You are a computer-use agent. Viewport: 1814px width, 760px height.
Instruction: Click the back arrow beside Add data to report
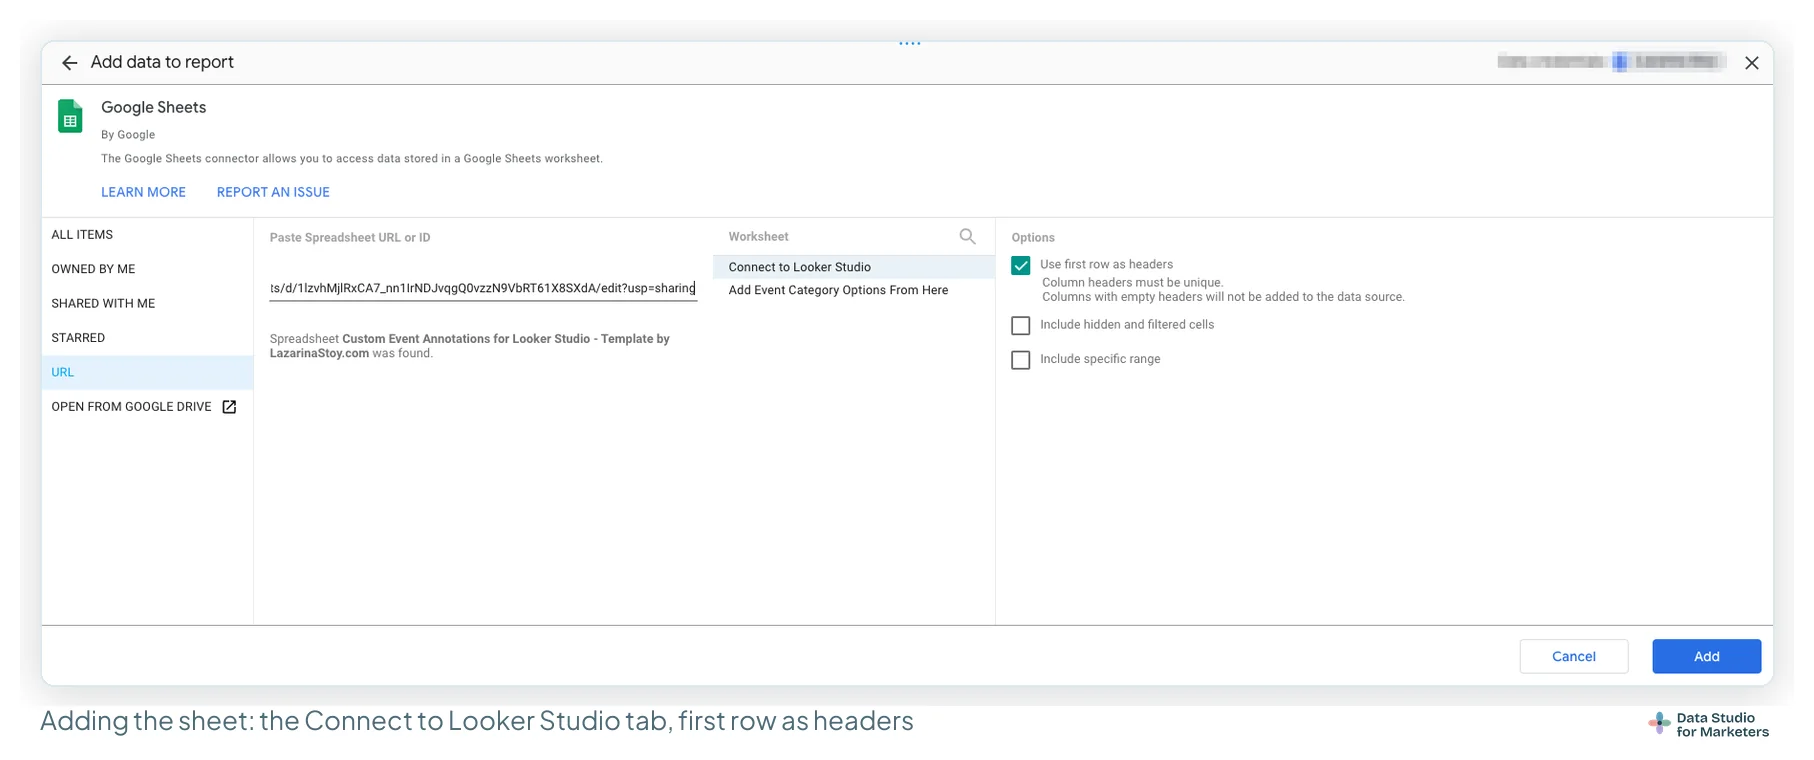[69, 63]
